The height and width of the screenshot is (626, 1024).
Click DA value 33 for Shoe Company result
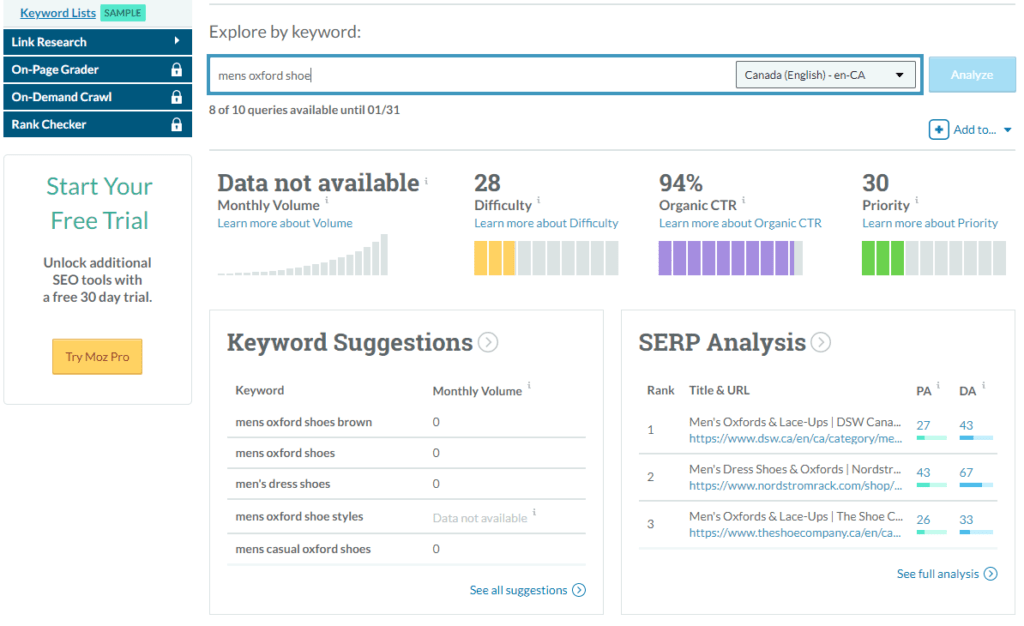pos(967,520)
